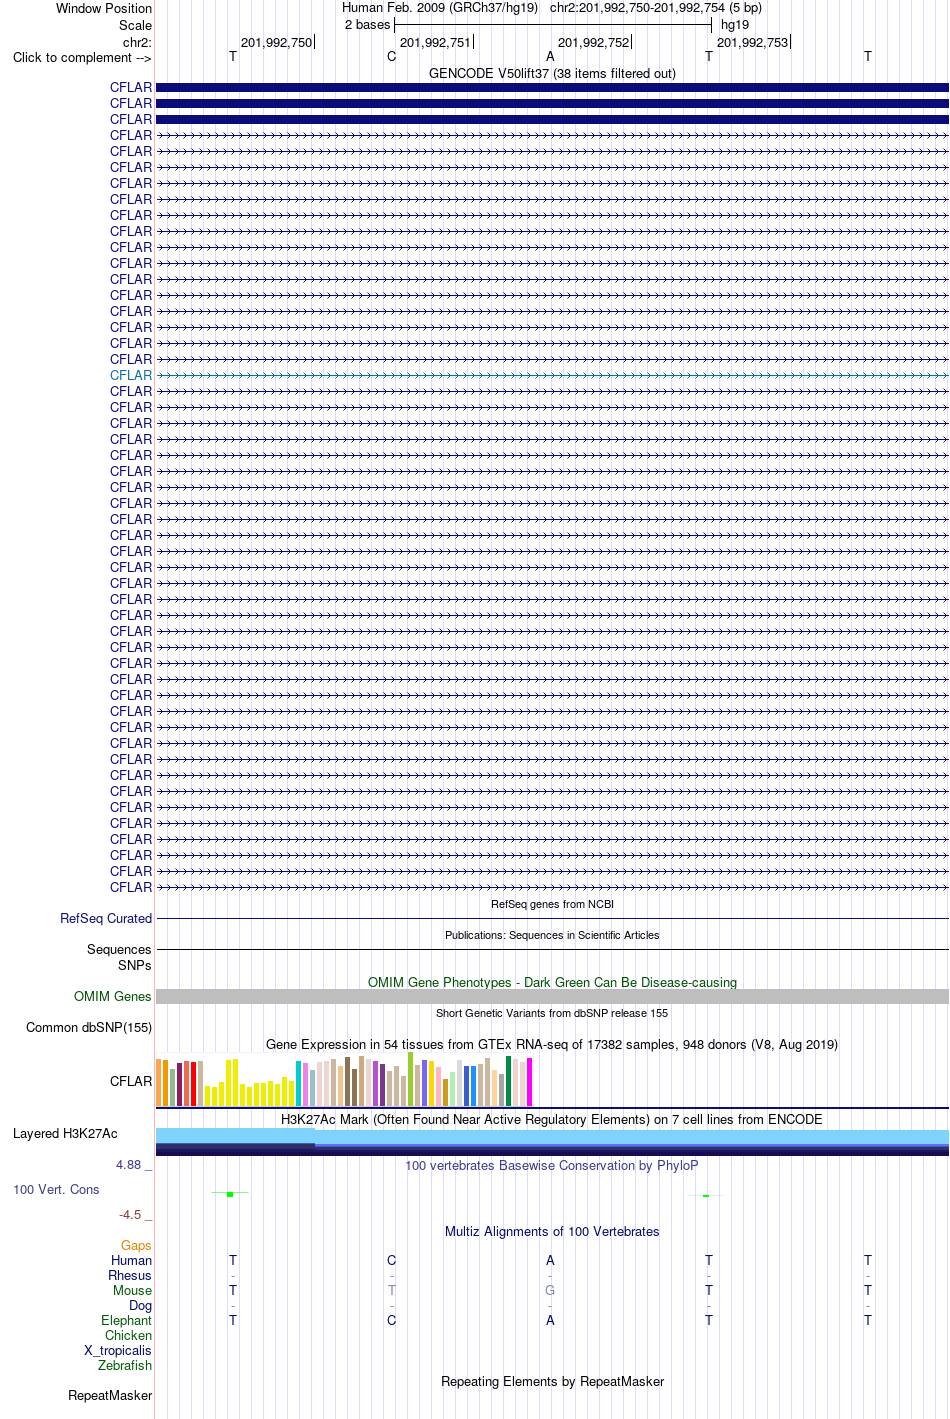Open the 'H3K27Ac Mark (Often Found Near Active Regulatory Elements)' title
The width and height of the screenshot is (950, 1419).
pos(552,1119)
